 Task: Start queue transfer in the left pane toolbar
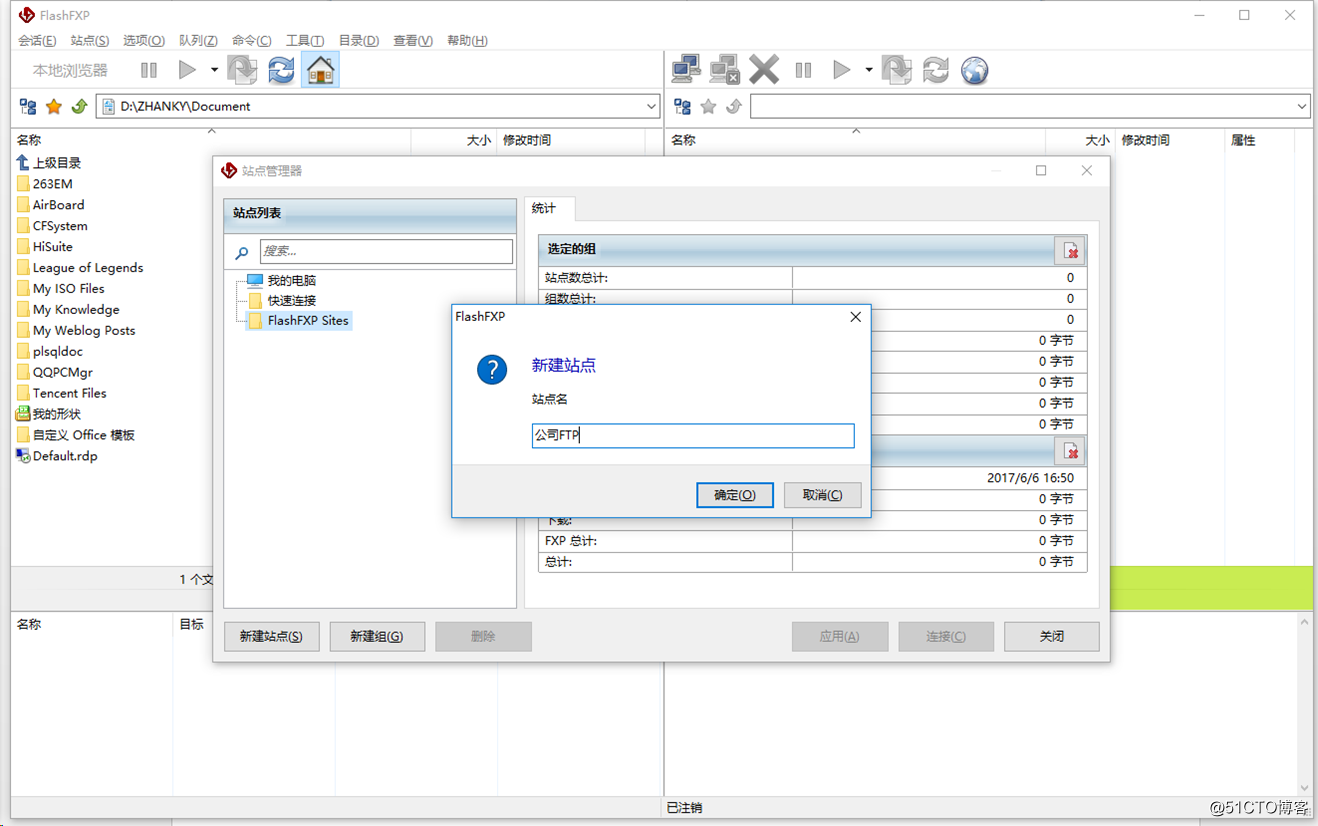coord(187,70)
